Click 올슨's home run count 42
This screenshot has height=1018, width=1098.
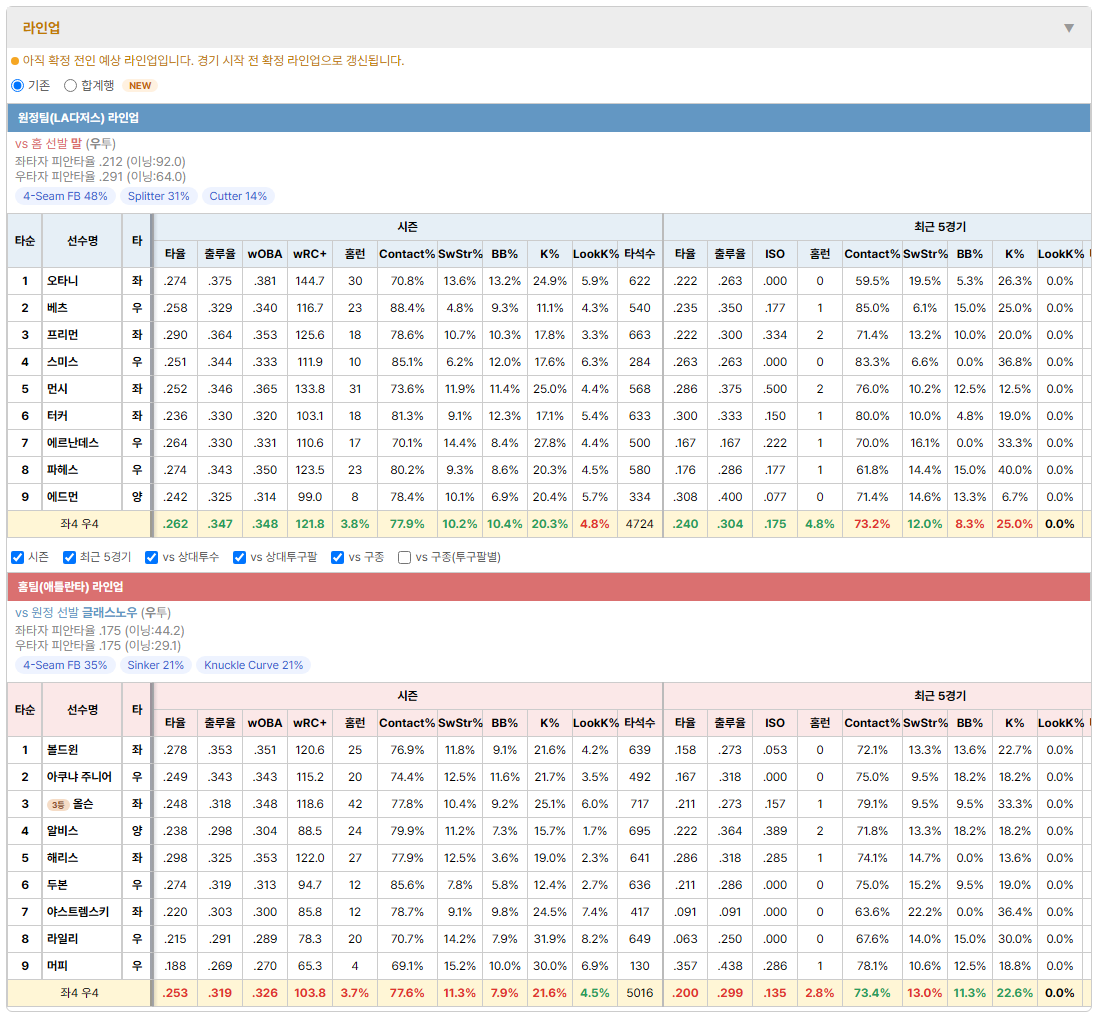[355, 804]
